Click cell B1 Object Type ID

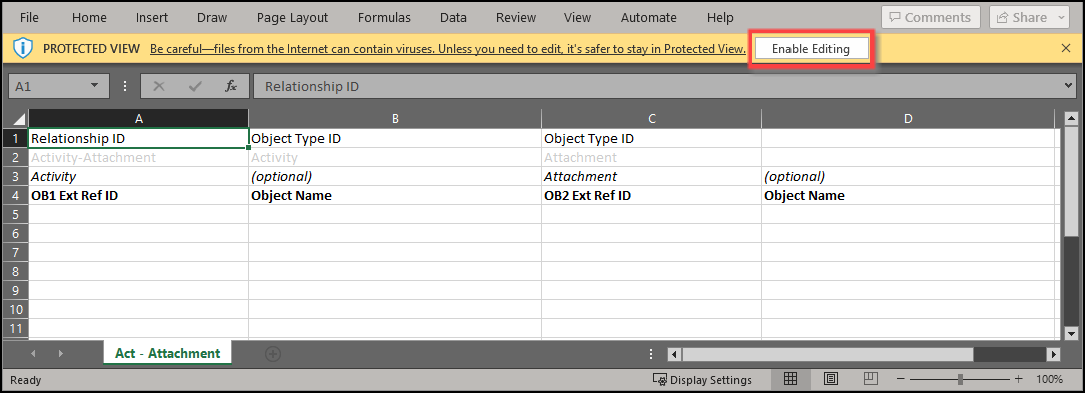[x=395, y=138]
